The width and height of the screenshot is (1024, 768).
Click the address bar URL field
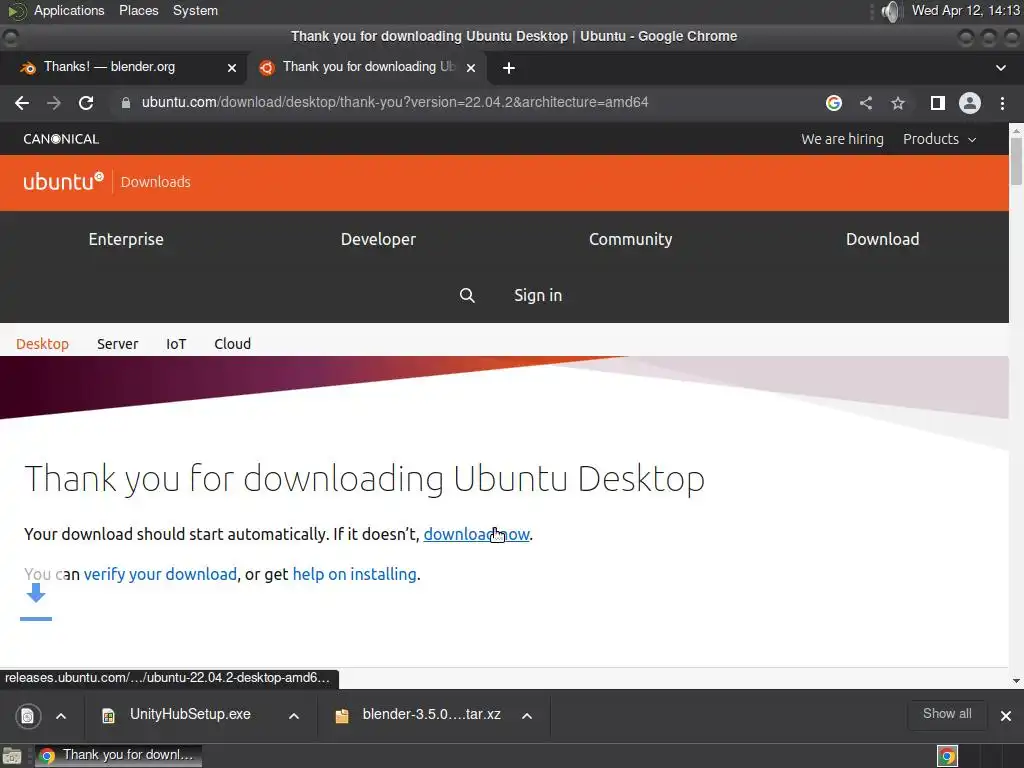pos(394,103)
